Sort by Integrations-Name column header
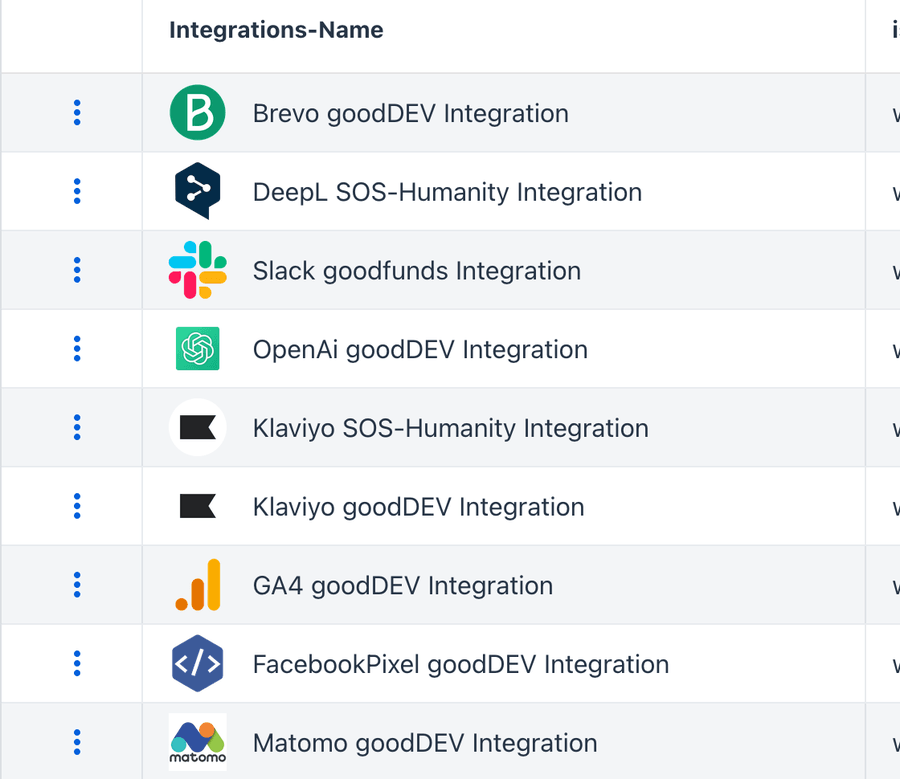900x779 pixels. (x=276, y=30)
